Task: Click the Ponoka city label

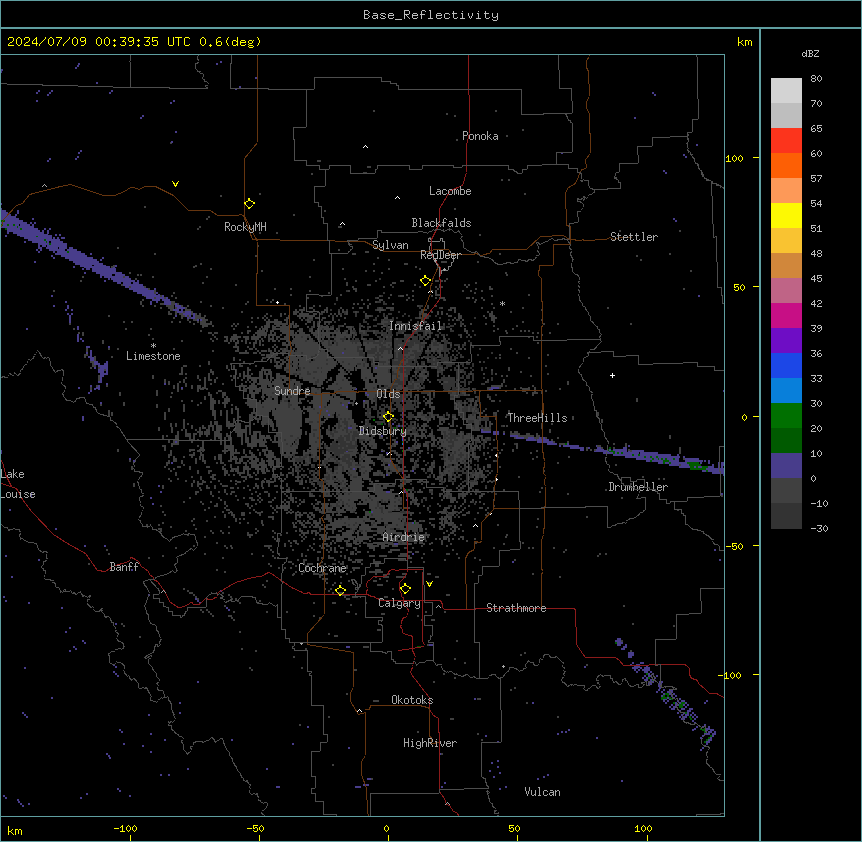Action: (x=480, y=136)
